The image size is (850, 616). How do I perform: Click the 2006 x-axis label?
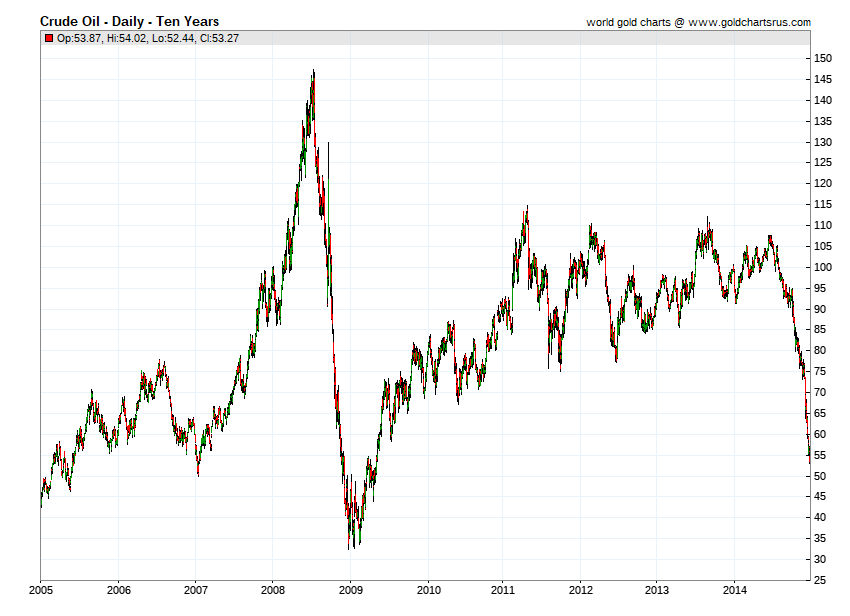point(118,590)
